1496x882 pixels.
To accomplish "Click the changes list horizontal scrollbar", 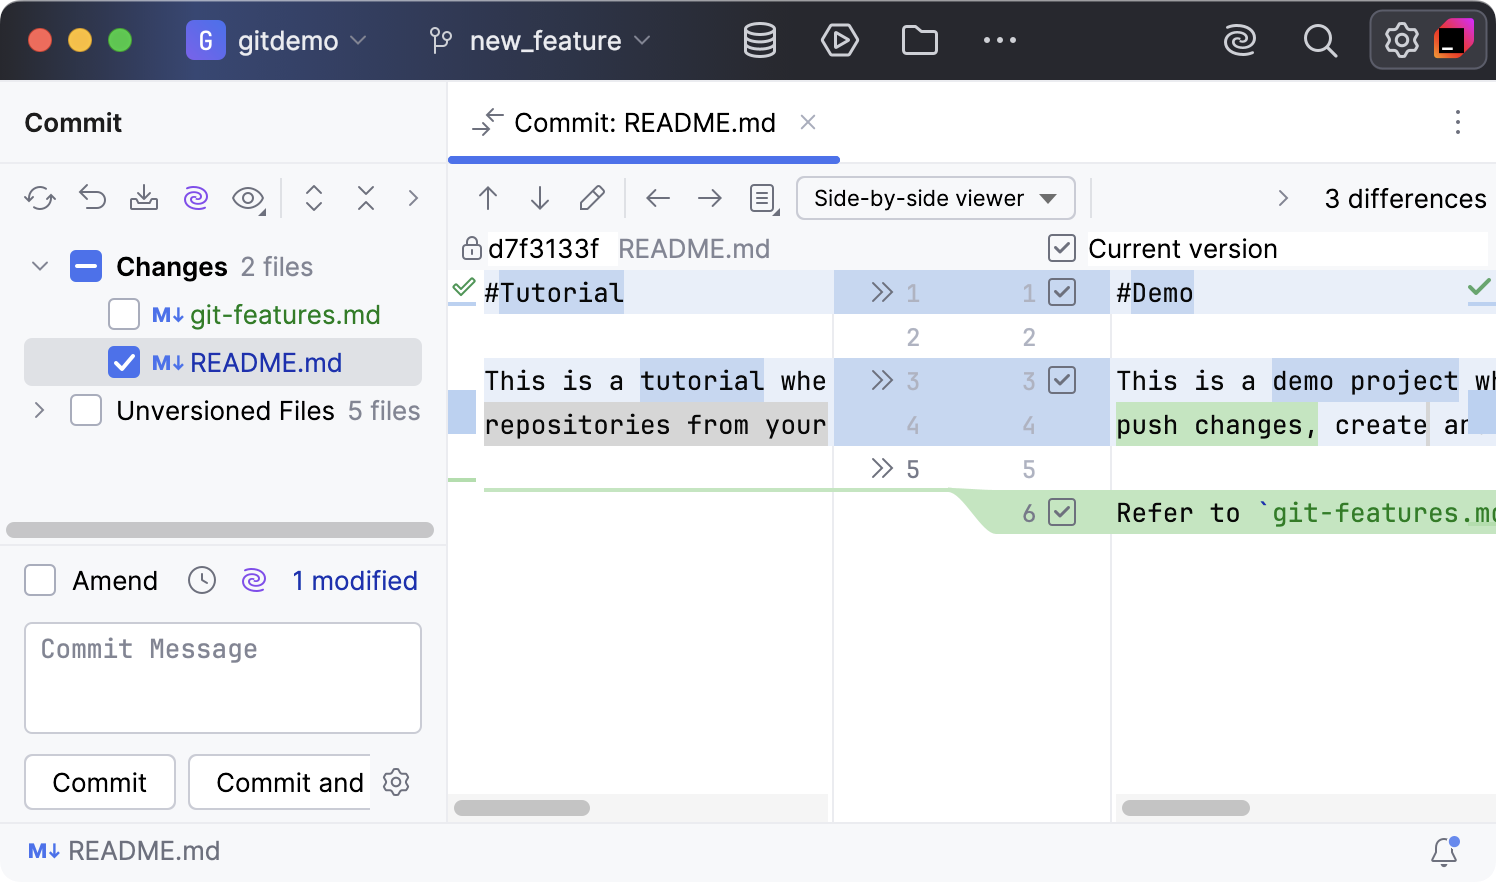I will 220,530.
